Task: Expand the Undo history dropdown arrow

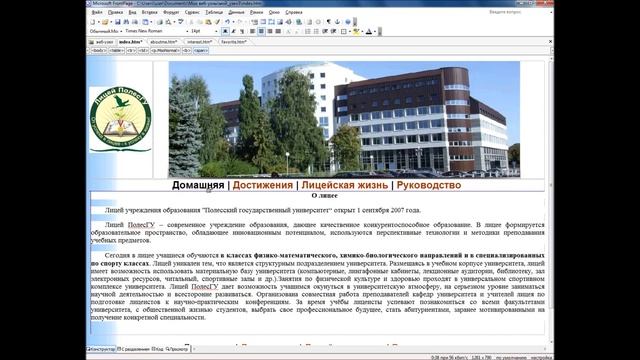Action: click(233, 22)
